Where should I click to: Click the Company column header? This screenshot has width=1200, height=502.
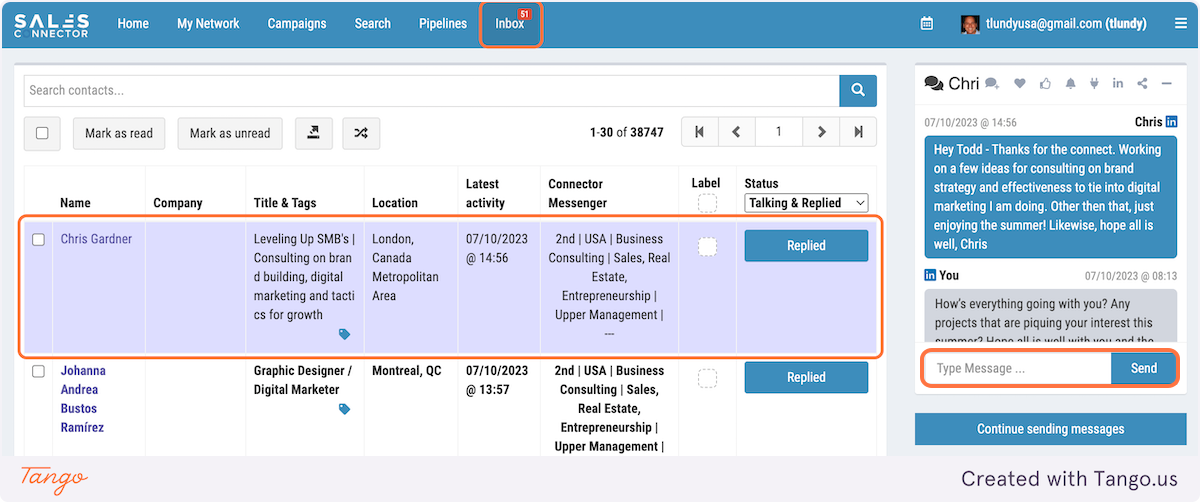(178, 203)
